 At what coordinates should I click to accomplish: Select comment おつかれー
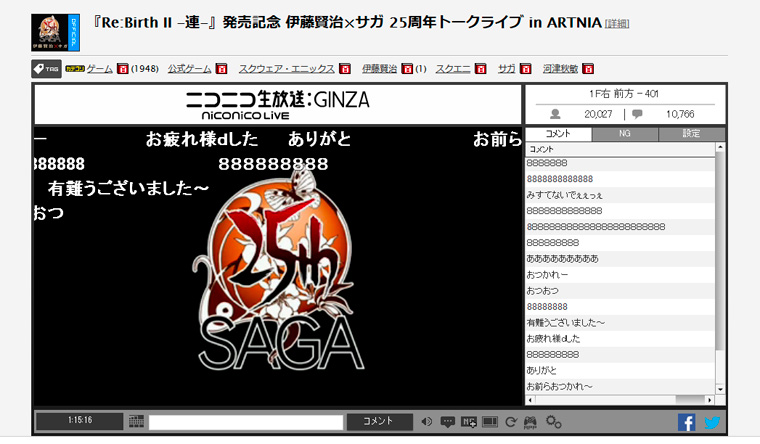[x=620, y=275]
